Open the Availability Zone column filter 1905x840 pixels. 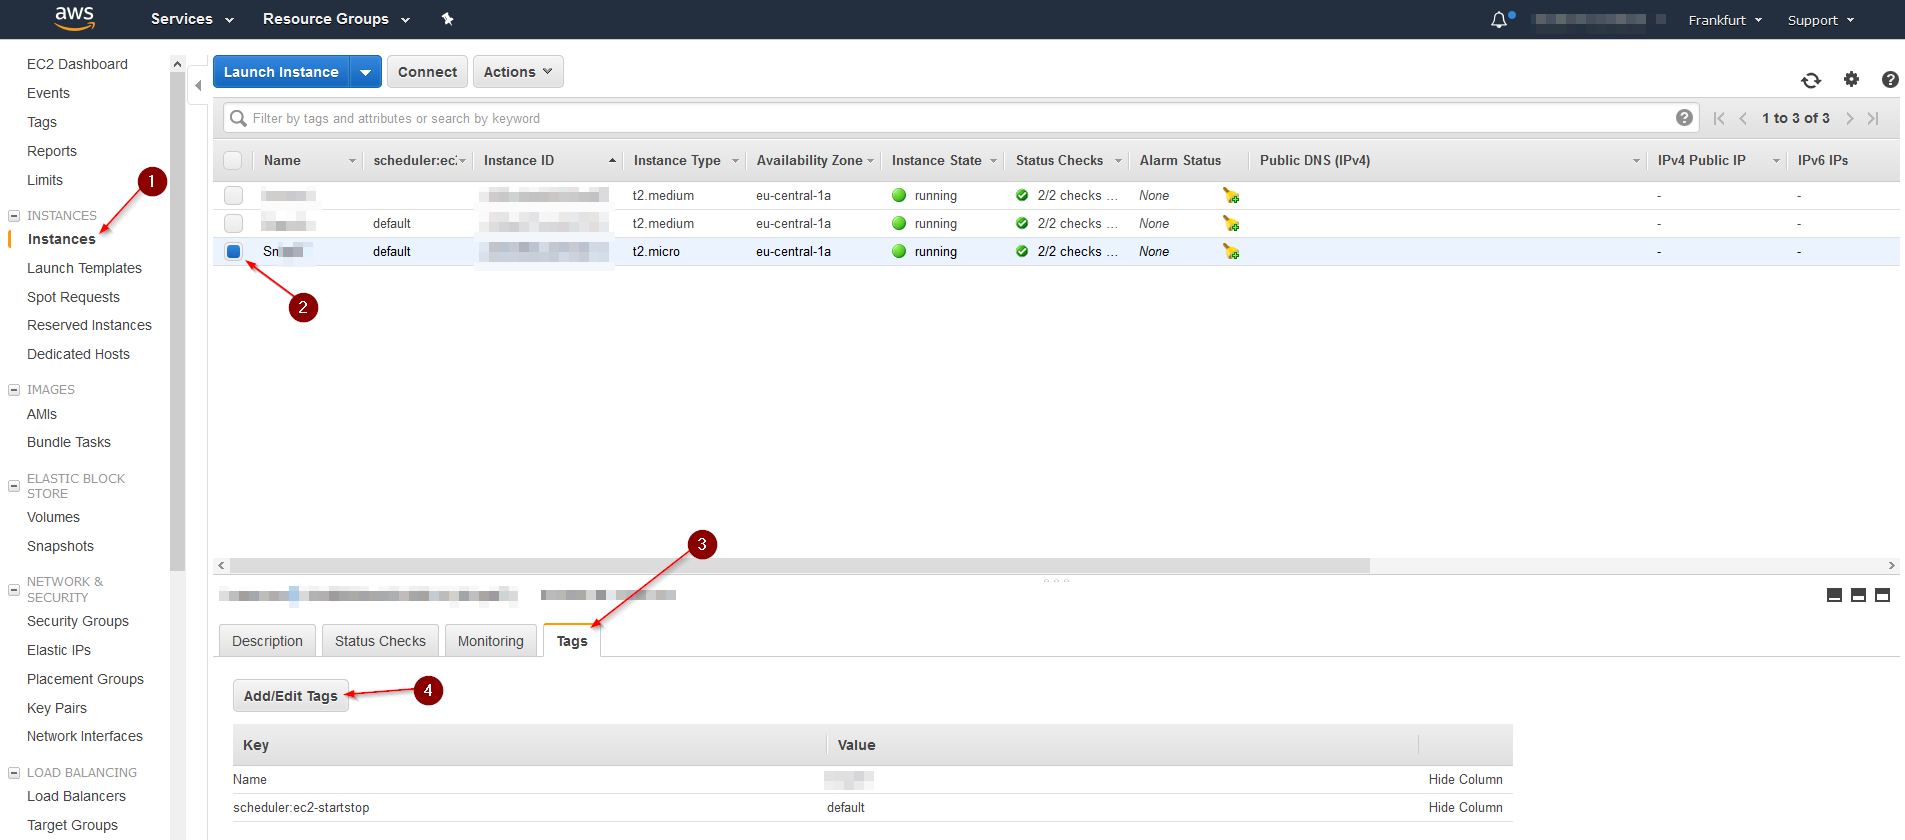[870, 161]
